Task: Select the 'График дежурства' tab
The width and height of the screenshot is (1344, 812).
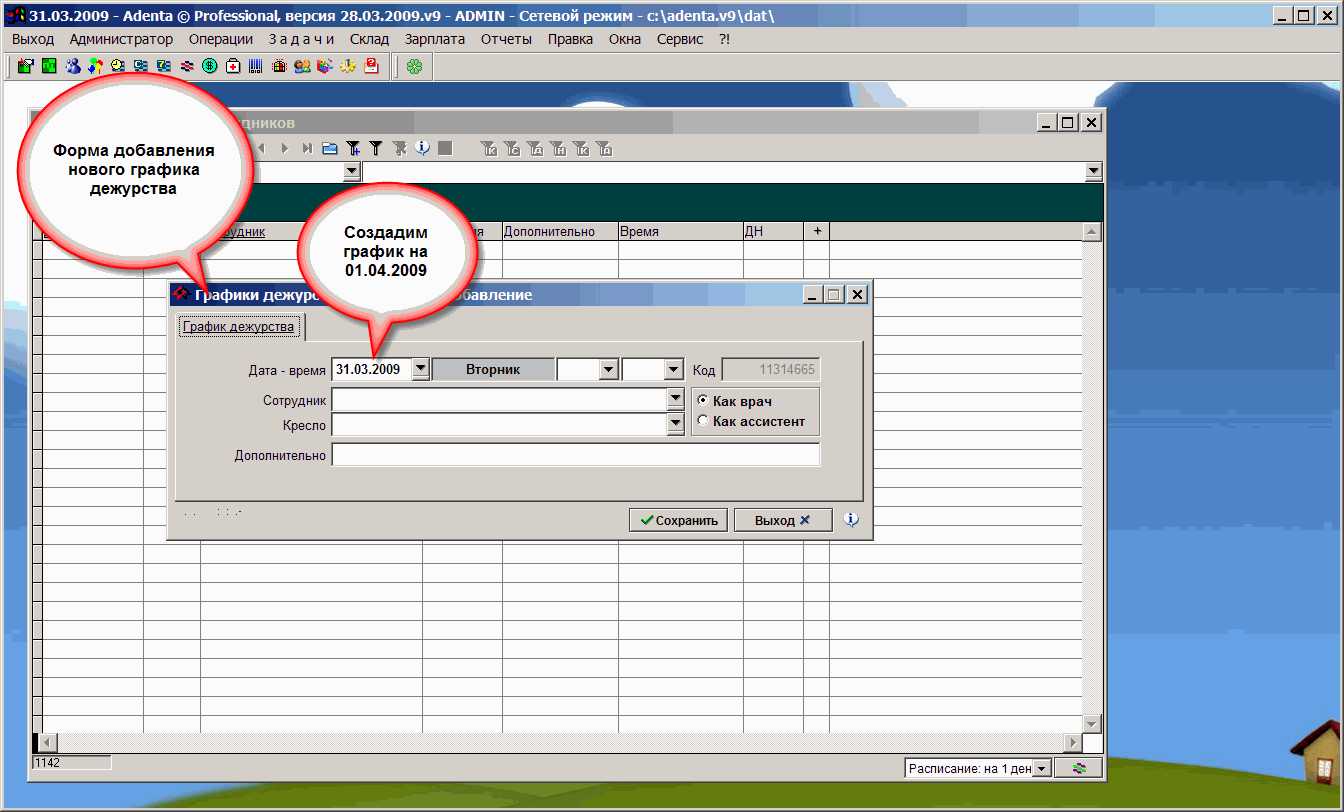Action: [x=239, y=327]
